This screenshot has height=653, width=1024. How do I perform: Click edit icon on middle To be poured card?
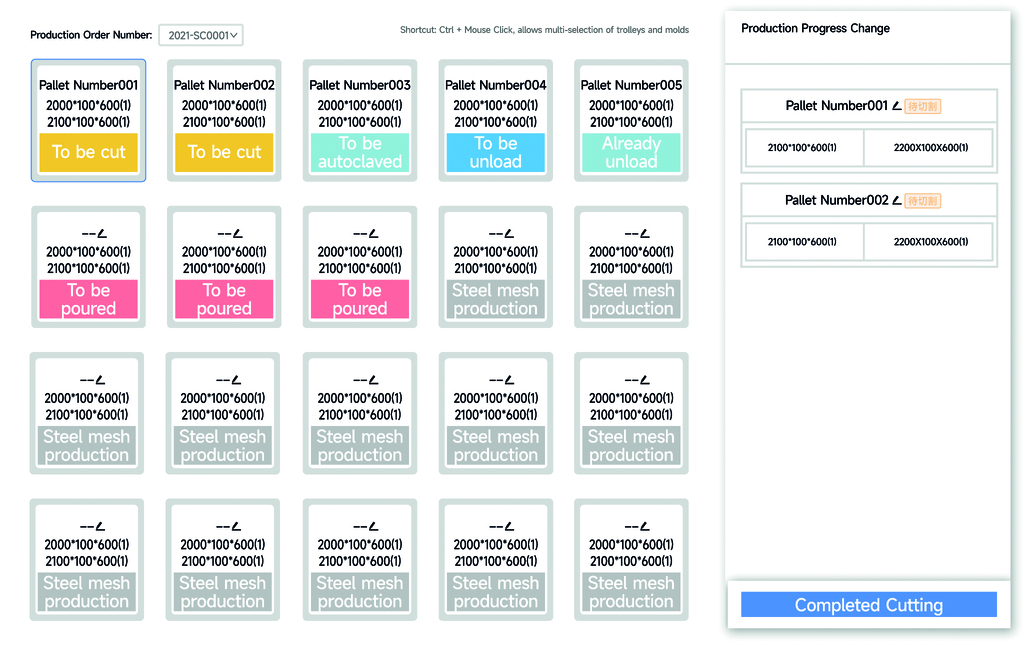click(x=235, y=234)
